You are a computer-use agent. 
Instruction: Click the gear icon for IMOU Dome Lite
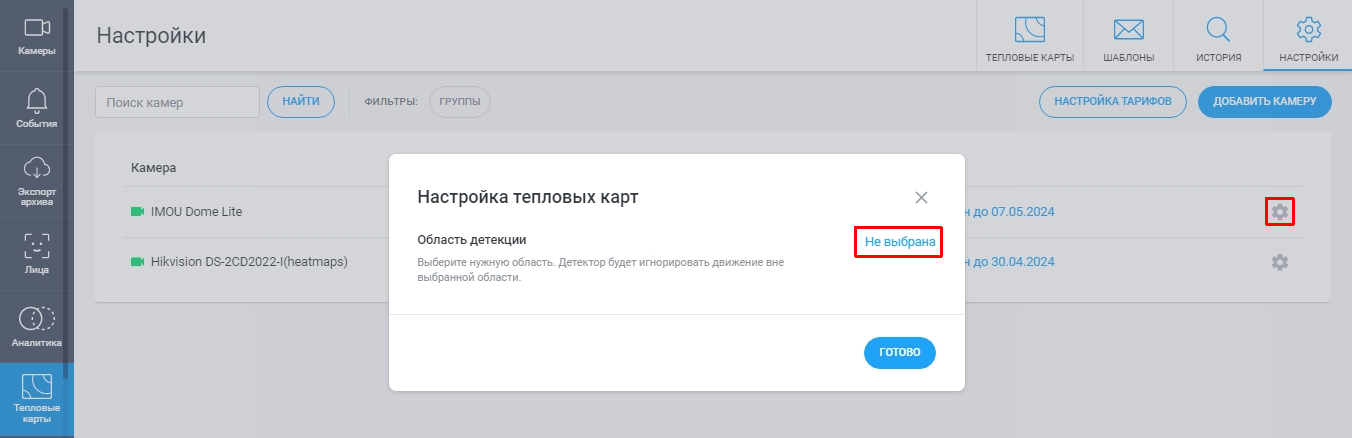[1279, 212]
